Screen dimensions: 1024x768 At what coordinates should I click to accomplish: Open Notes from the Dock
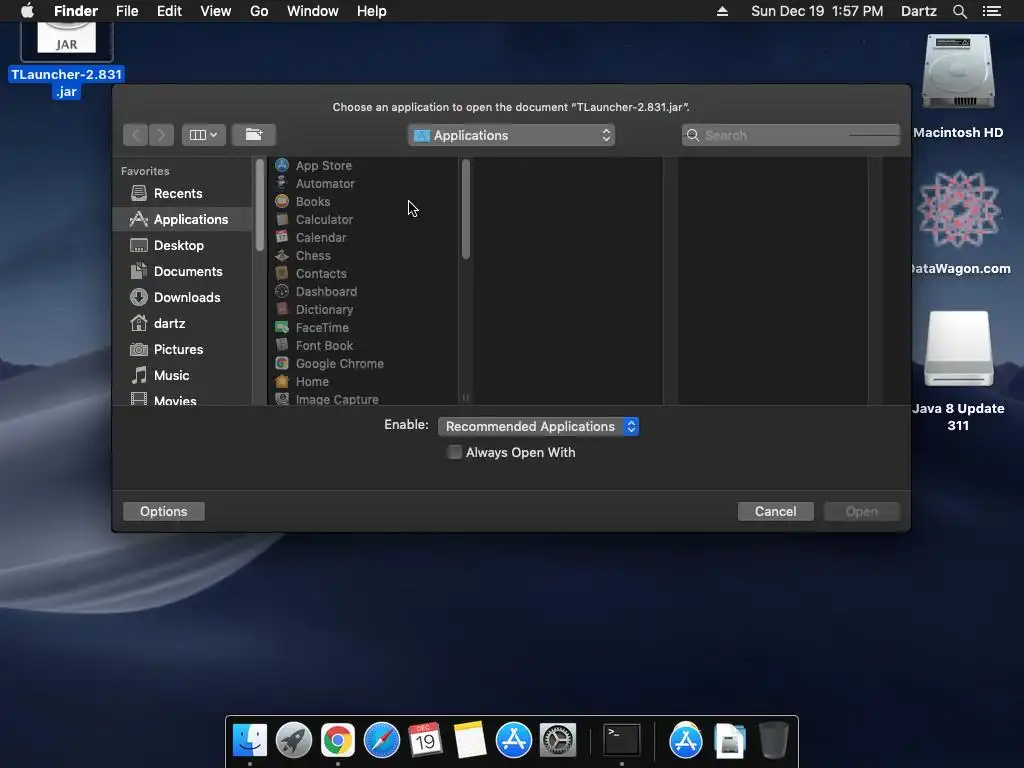[470, 740]
